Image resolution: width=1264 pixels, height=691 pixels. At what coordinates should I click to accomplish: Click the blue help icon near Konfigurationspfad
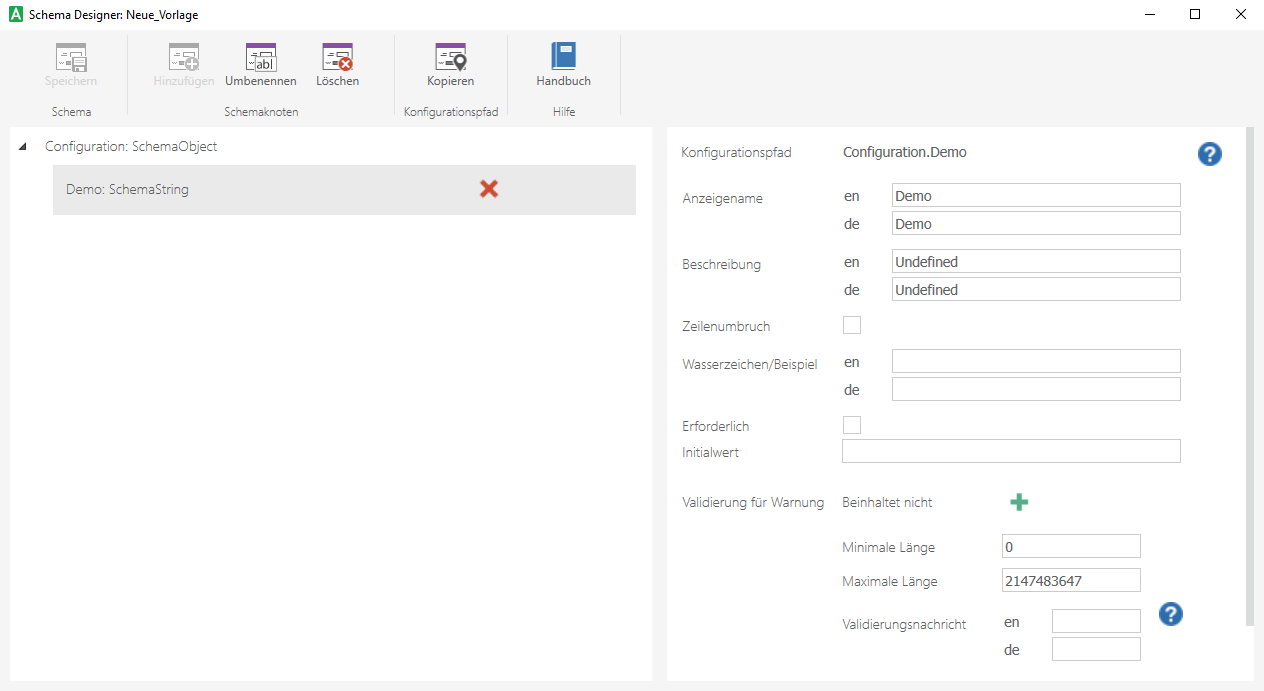(x=1209, y=154)
